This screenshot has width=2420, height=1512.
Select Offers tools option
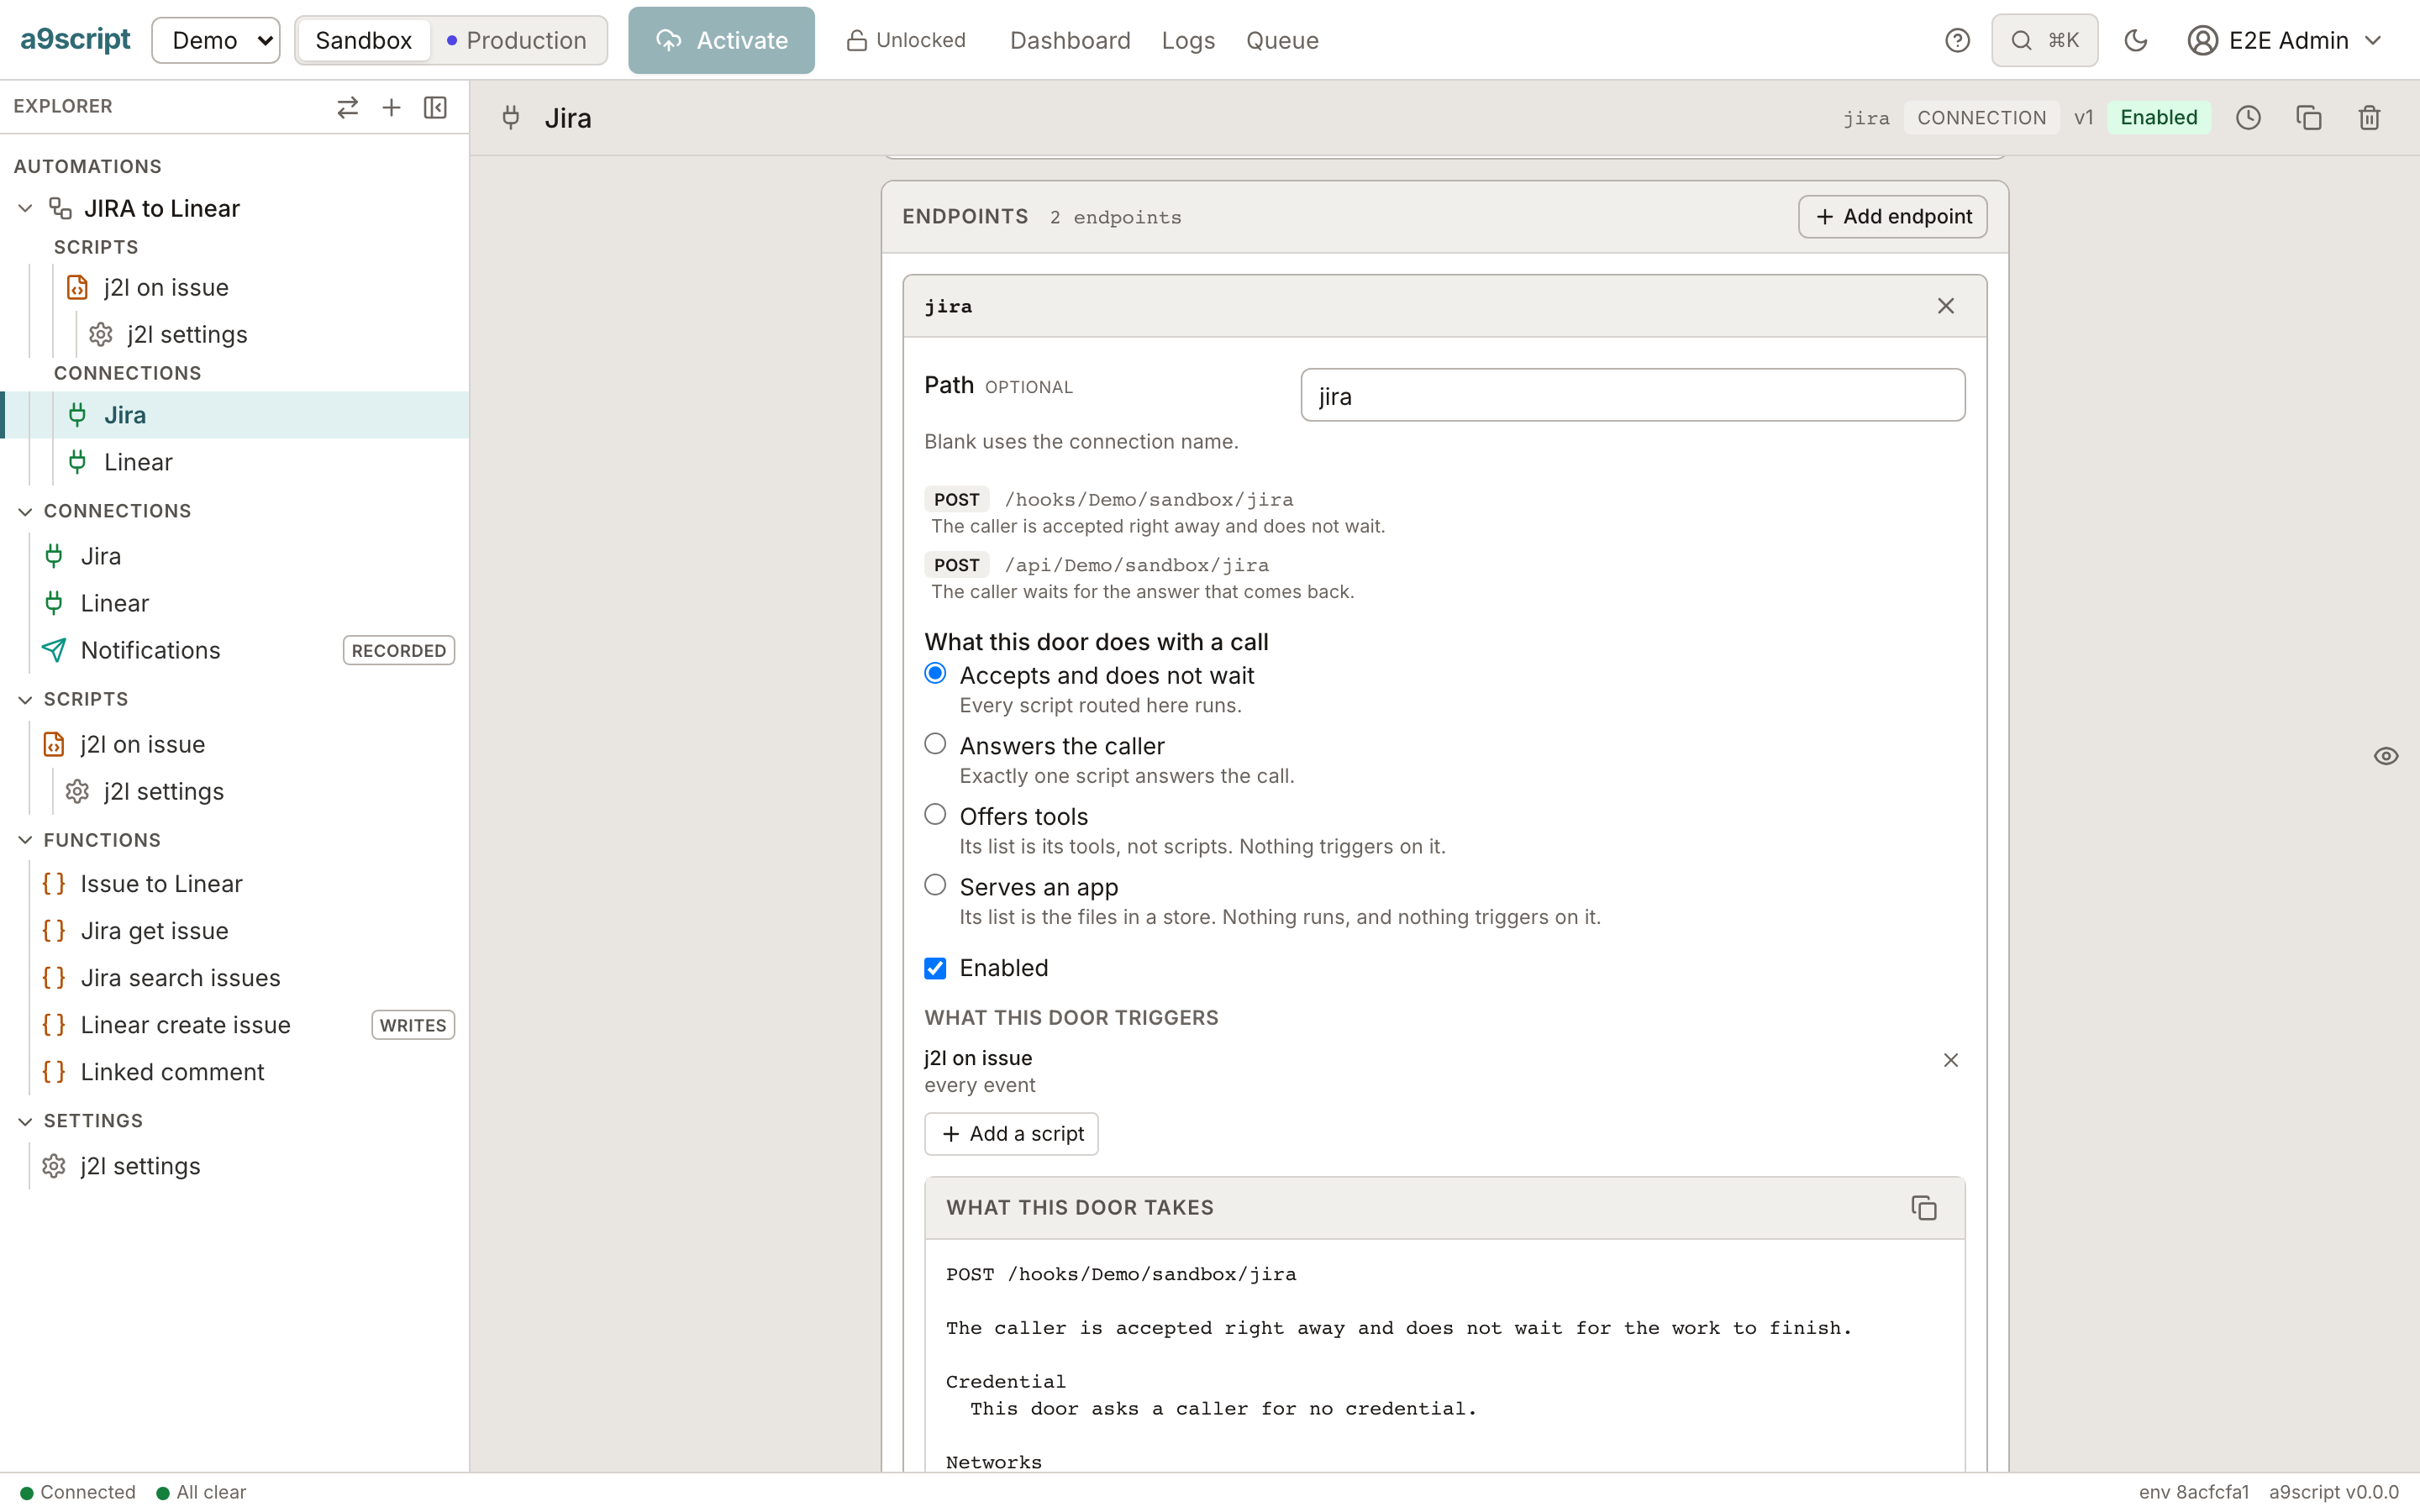pyautogui.click(x=935, y=814)
